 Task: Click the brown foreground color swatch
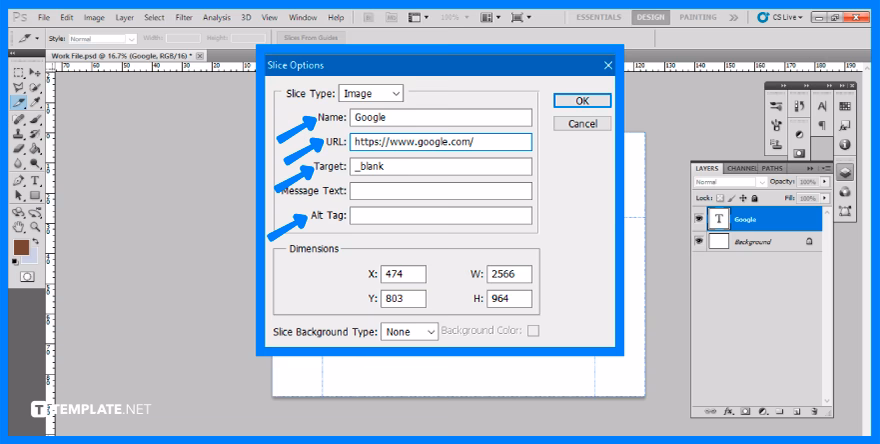coord(21,247)
